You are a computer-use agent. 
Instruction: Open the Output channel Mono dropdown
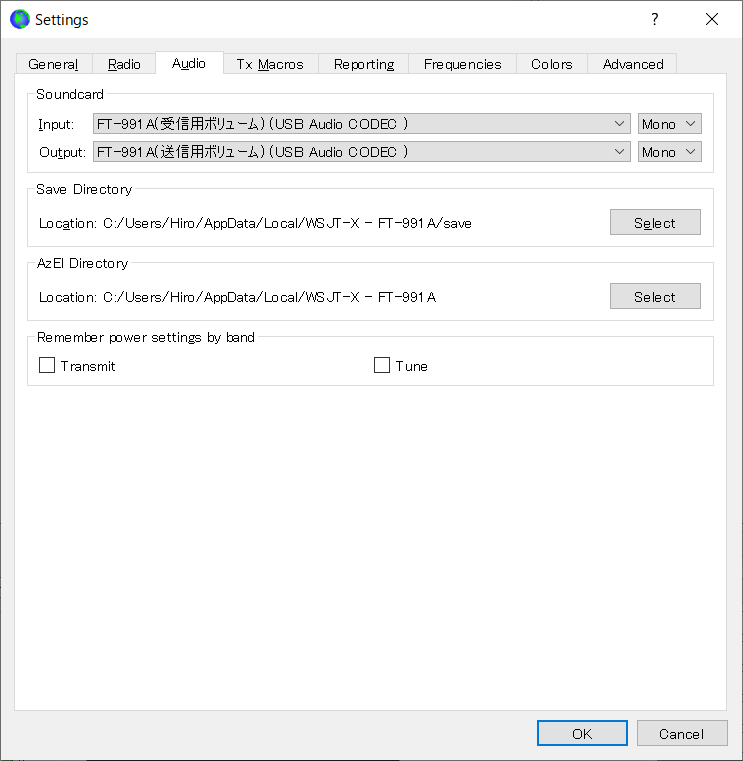(x=670, y=152)
